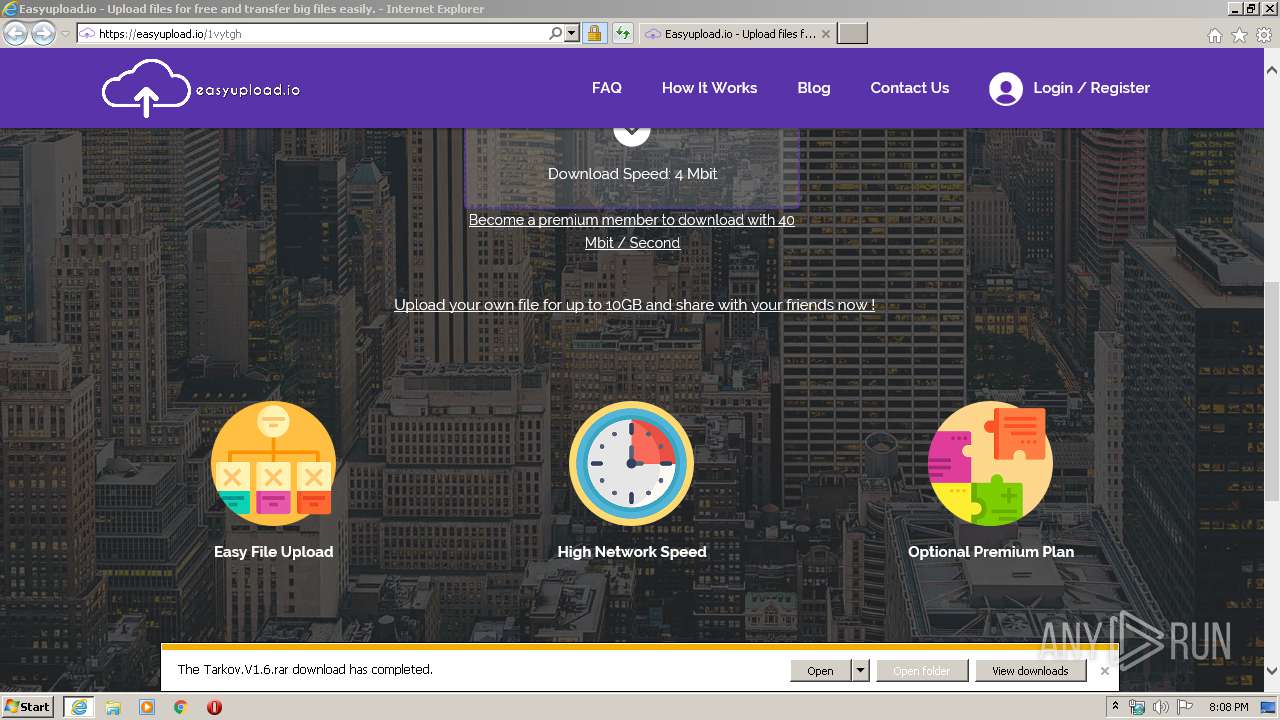This screenshot has height=720, width=1280.
Task: Click the address bar search magnifier icon
Action: 556,34
